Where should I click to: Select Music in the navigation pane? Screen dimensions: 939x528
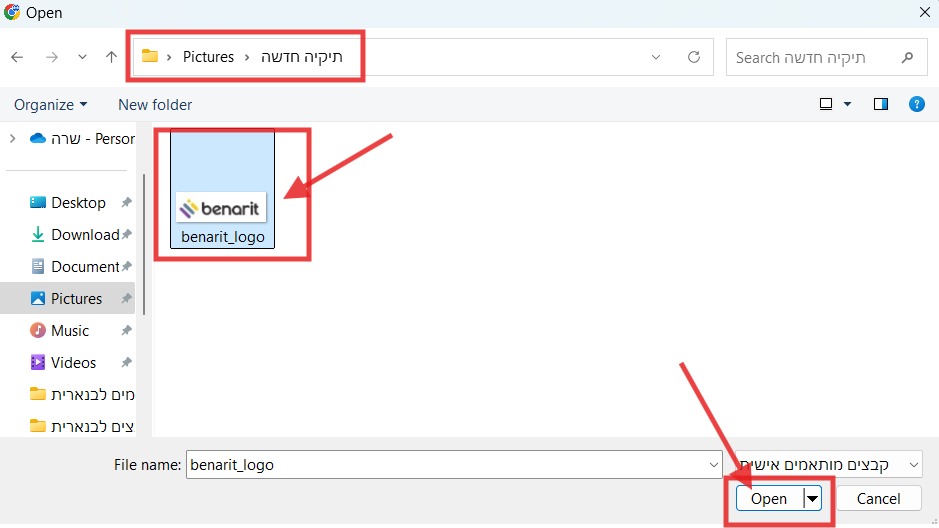tap(70, 331)
